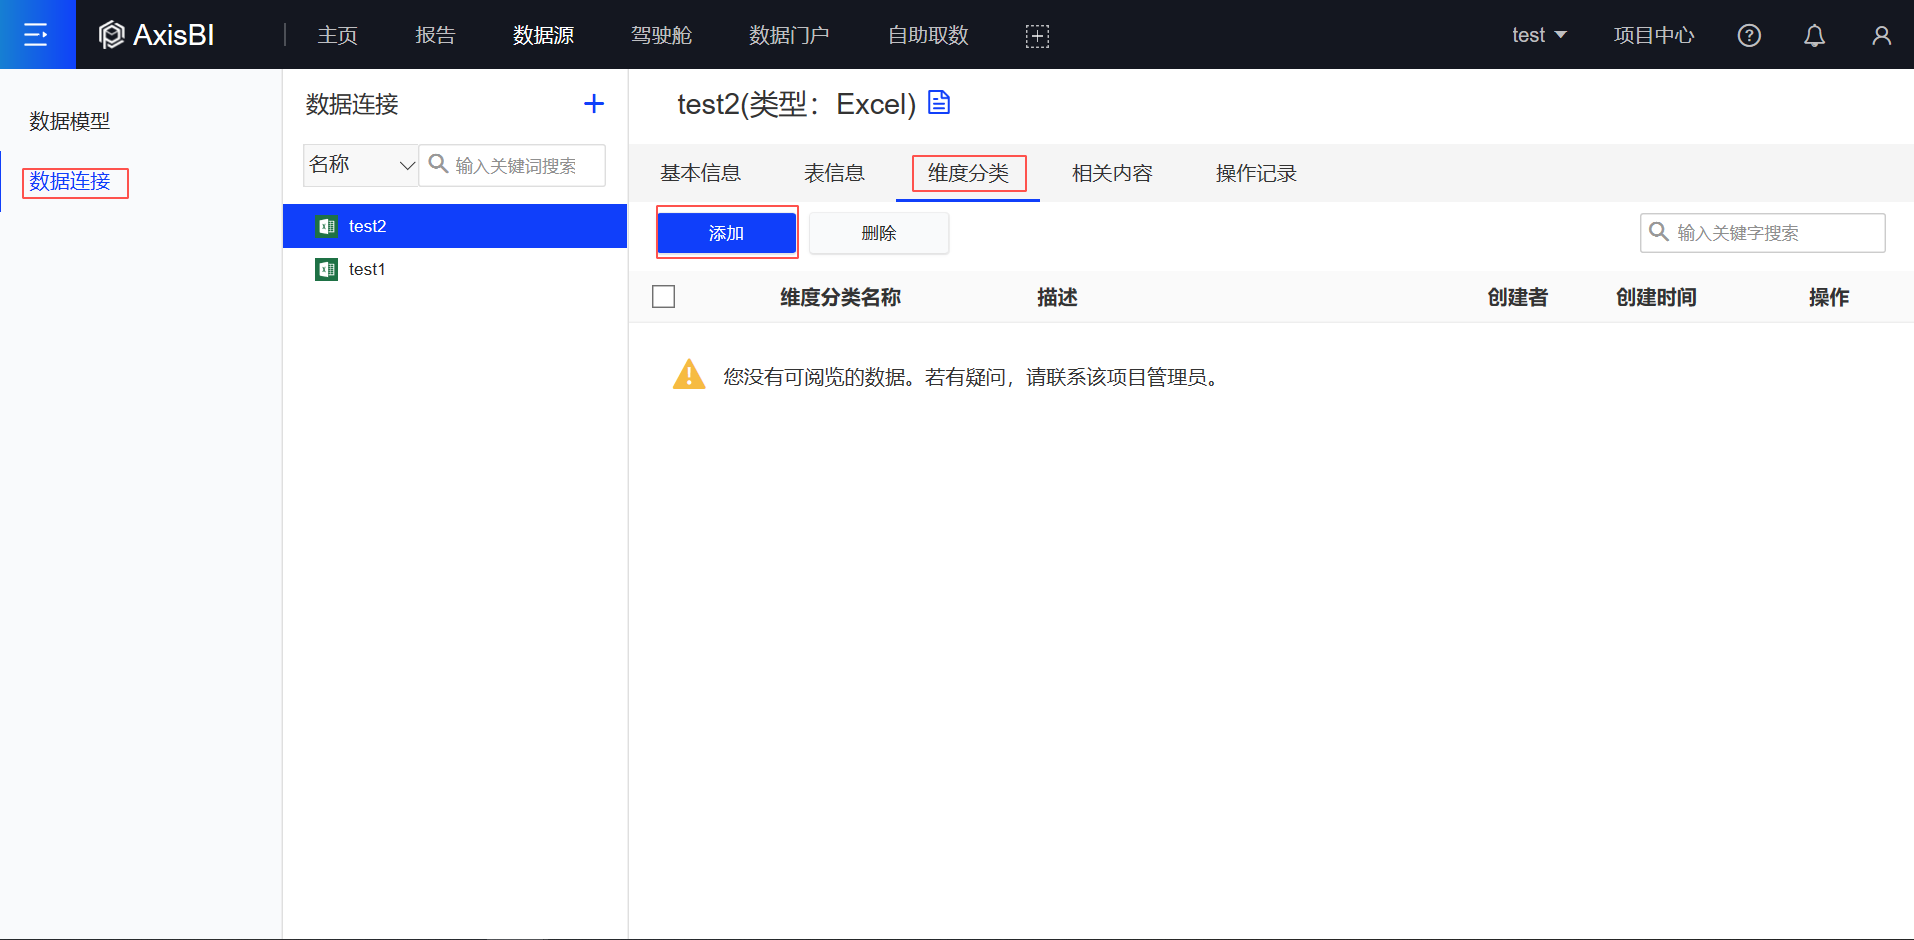Open the help question mark icon
1914x940 pixels.
point(1748,36)
